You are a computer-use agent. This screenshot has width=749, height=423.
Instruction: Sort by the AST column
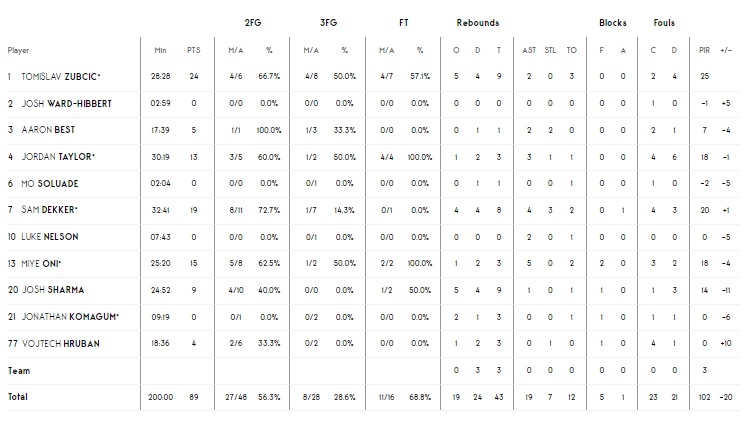tap(529, 50)
